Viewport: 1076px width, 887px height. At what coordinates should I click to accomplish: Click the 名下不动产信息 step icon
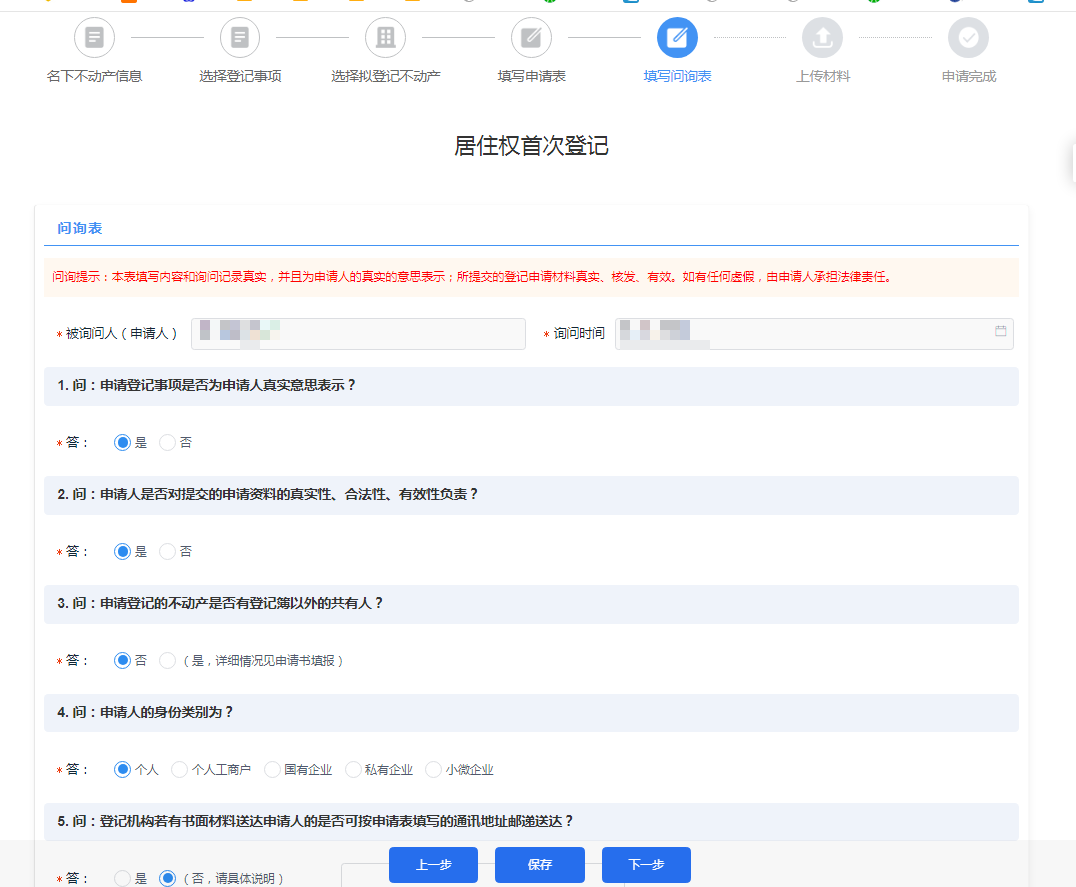point(94,37)
